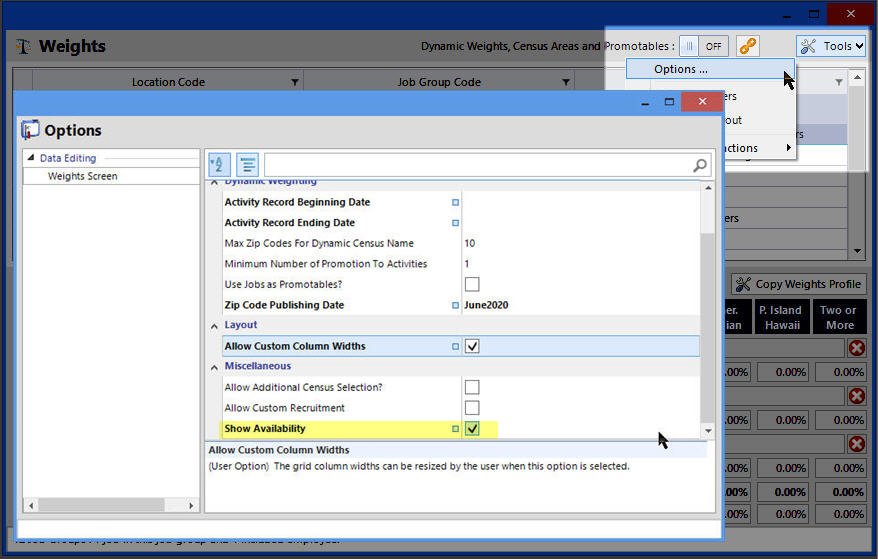Close the Options dialog window
Viewport: 878px width, 559px height.
[702, 101]
